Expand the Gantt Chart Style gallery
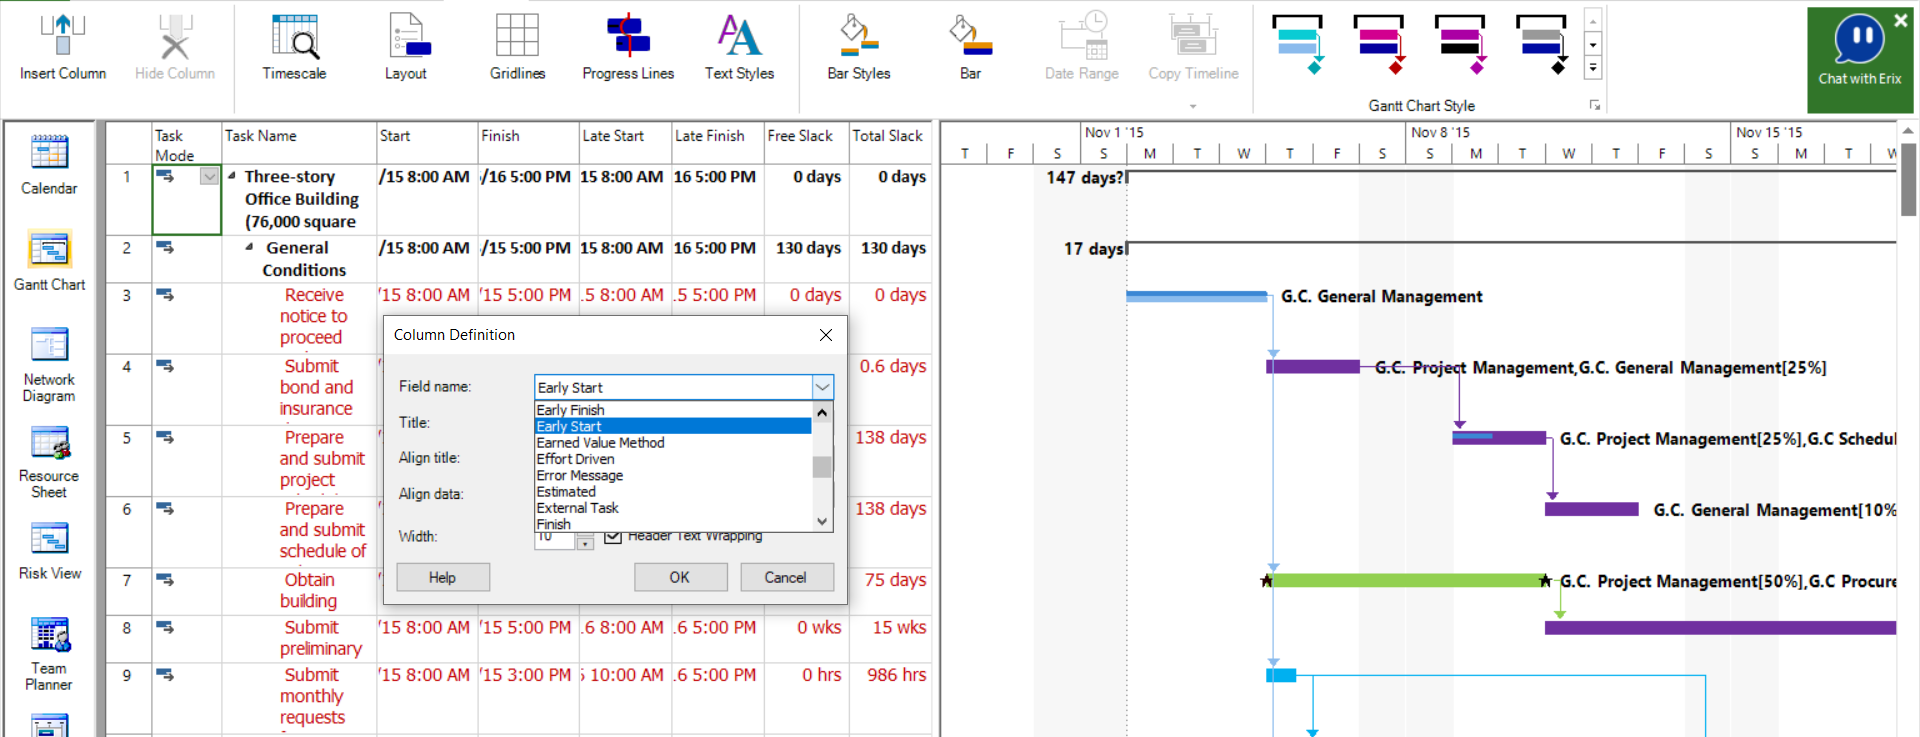The image size is (1920, 737). coord(1593,68)
